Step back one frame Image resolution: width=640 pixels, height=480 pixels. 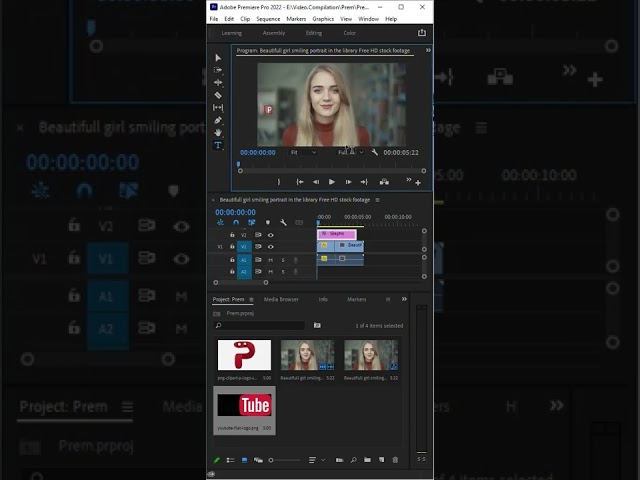click(x=316, y=182)
